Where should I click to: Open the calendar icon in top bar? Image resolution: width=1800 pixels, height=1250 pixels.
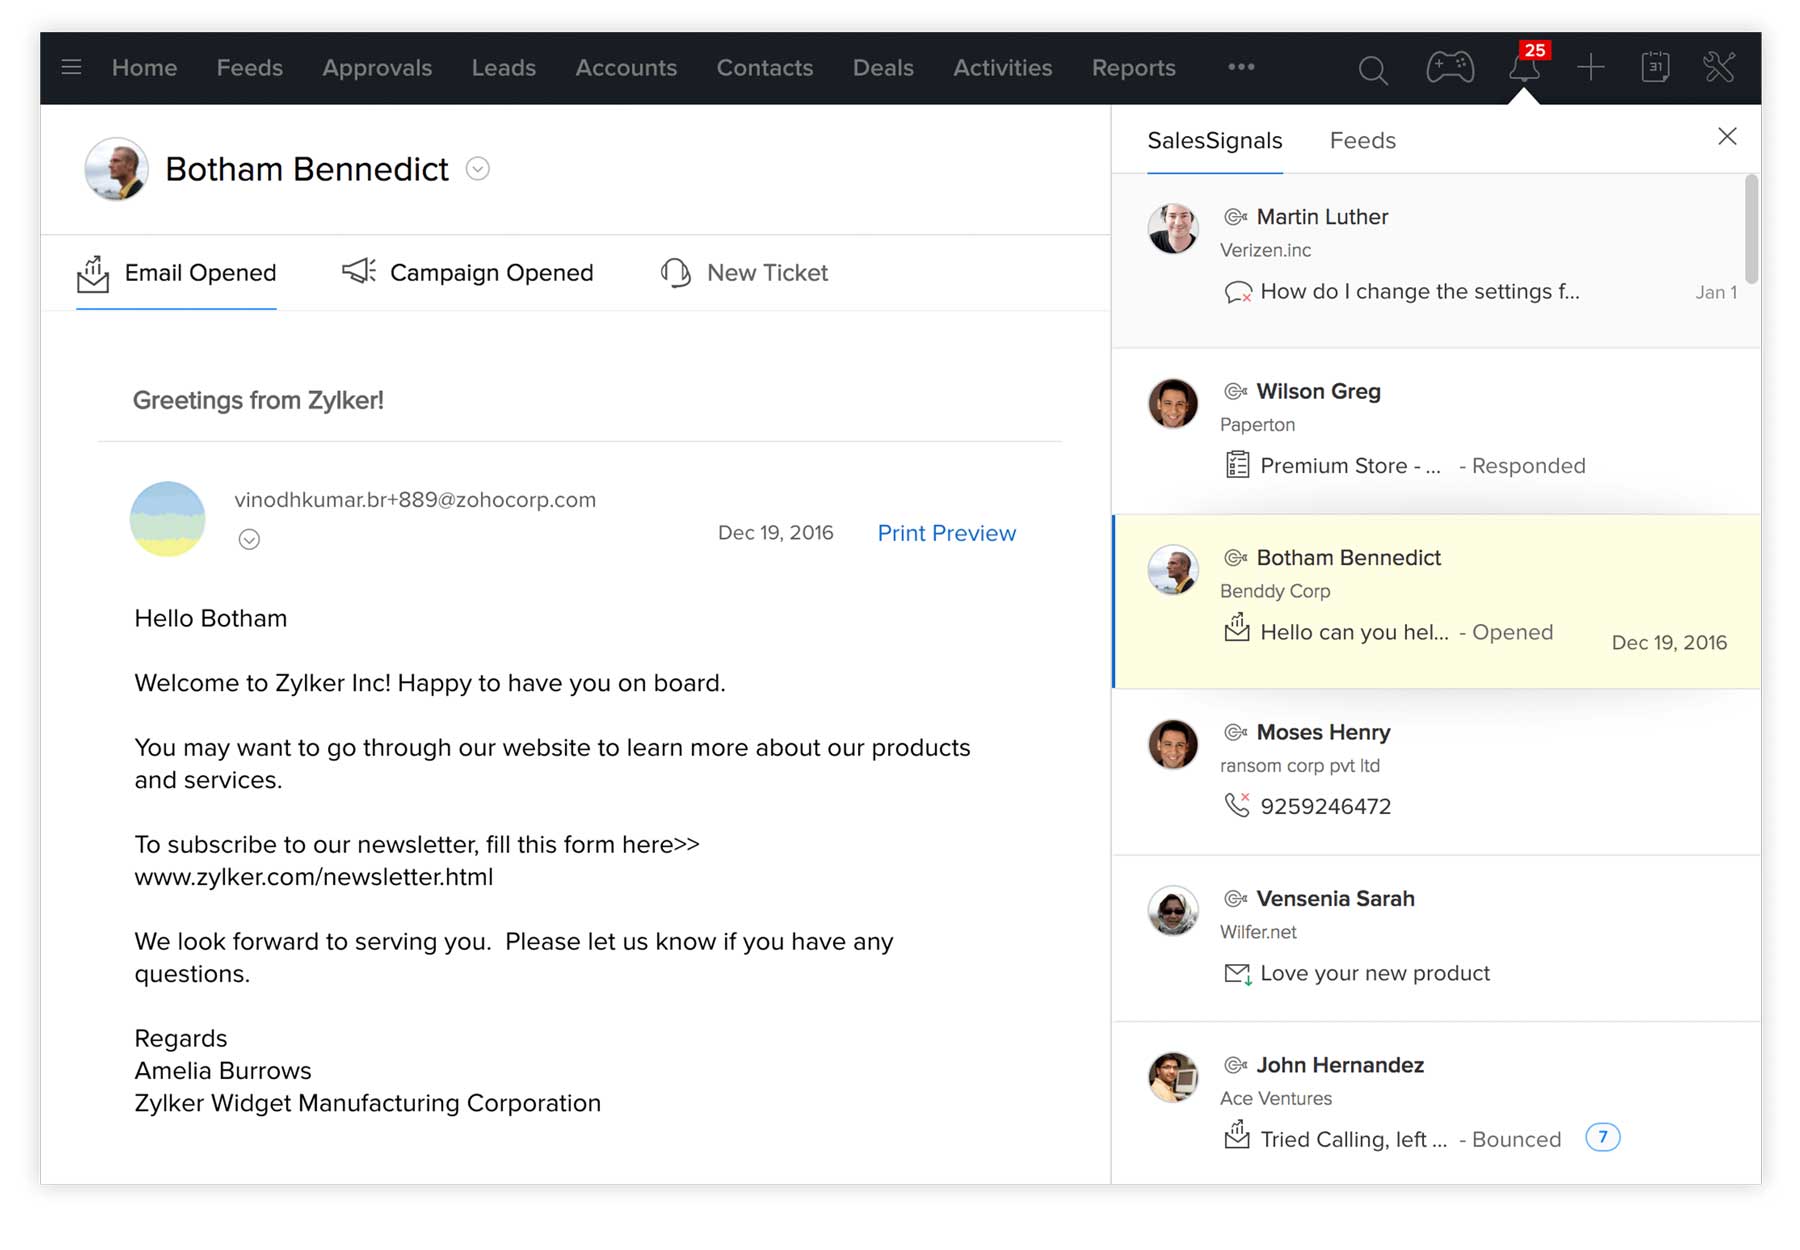click(1655, 68)
